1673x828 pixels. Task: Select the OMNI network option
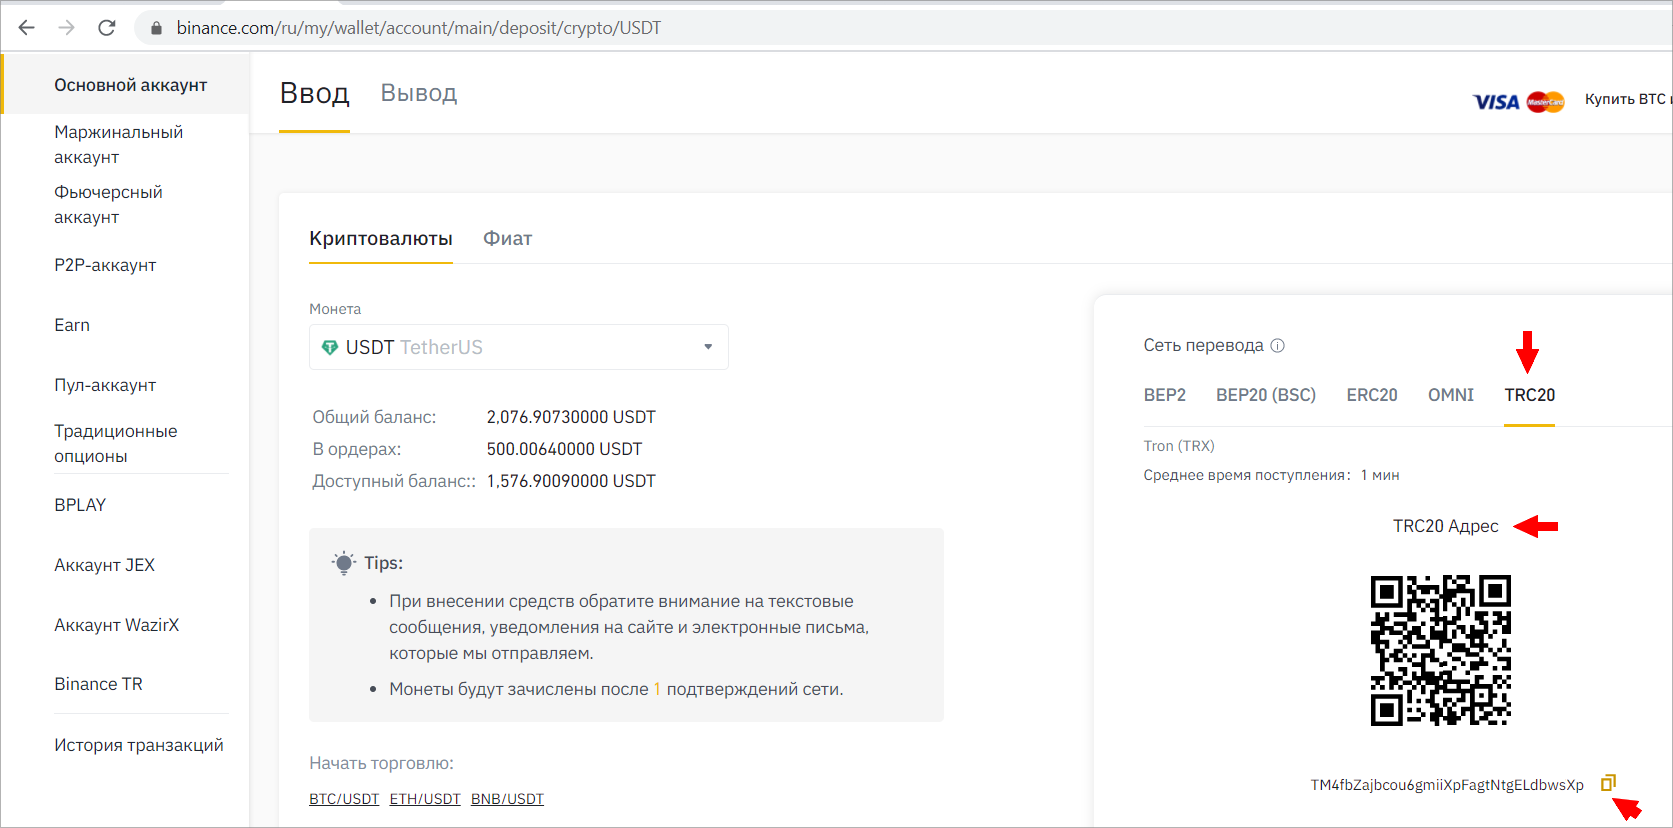tap(1450, 395)
